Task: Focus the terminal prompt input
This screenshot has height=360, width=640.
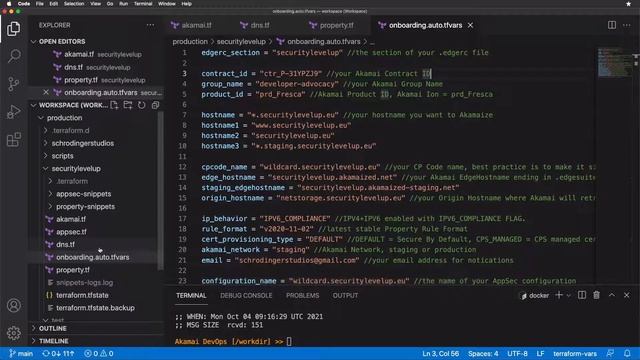Action: pos(289,342)
